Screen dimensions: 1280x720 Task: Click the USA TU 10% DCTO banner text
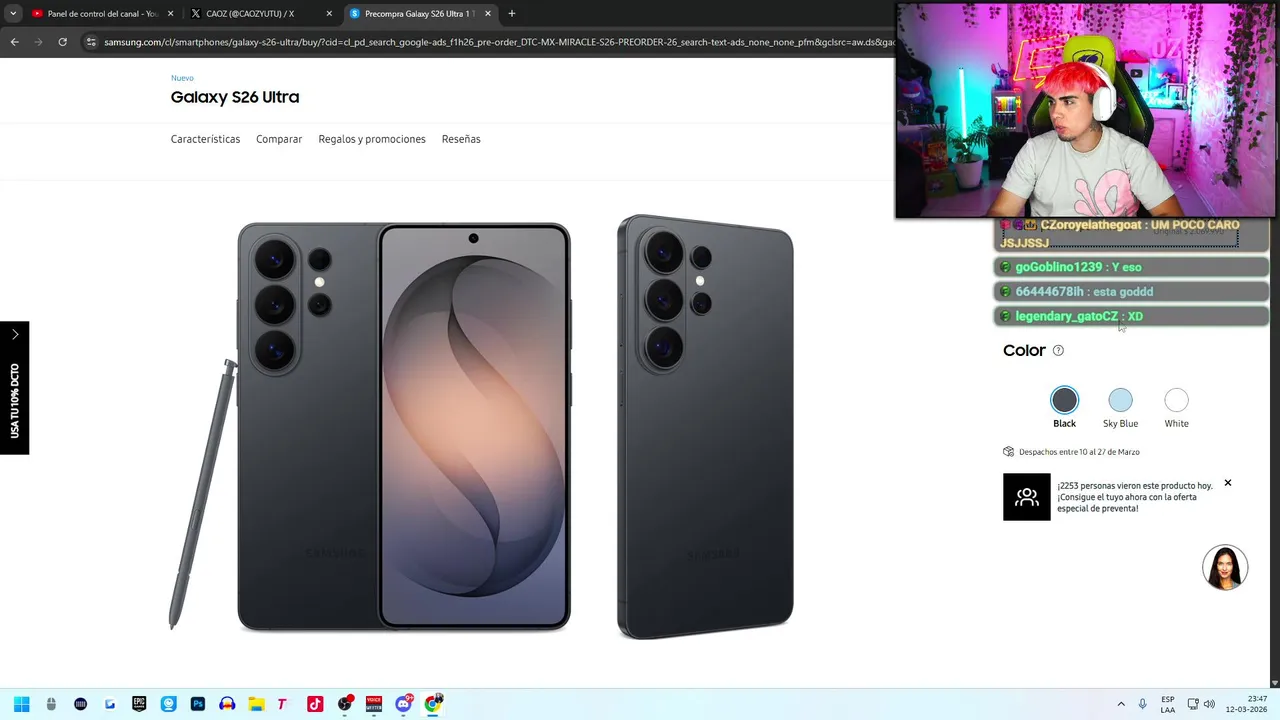[x=14, y=400]
